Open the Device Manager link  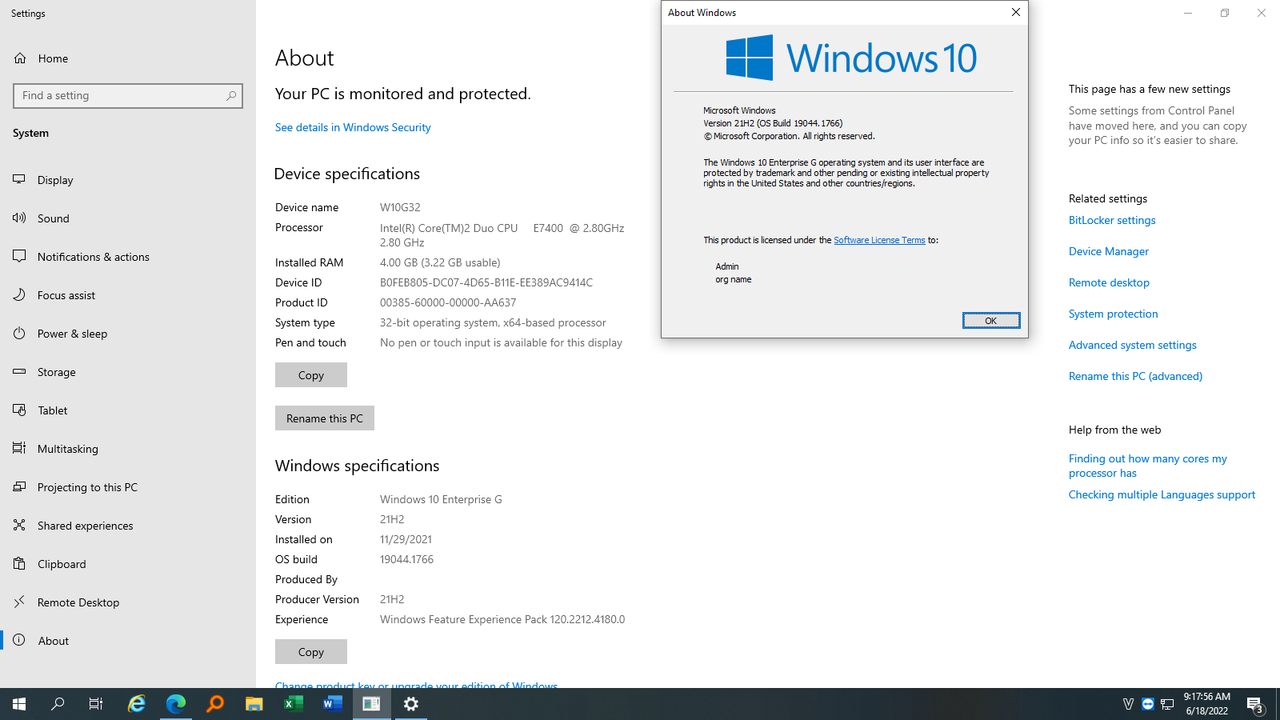pos(1108,251)
